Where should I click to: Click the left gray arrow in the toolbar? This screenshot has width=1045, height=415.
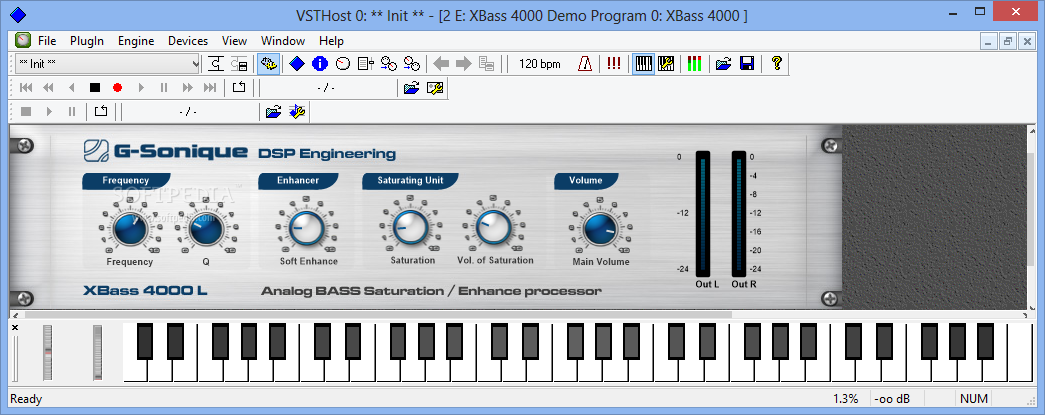pos(441,64)
